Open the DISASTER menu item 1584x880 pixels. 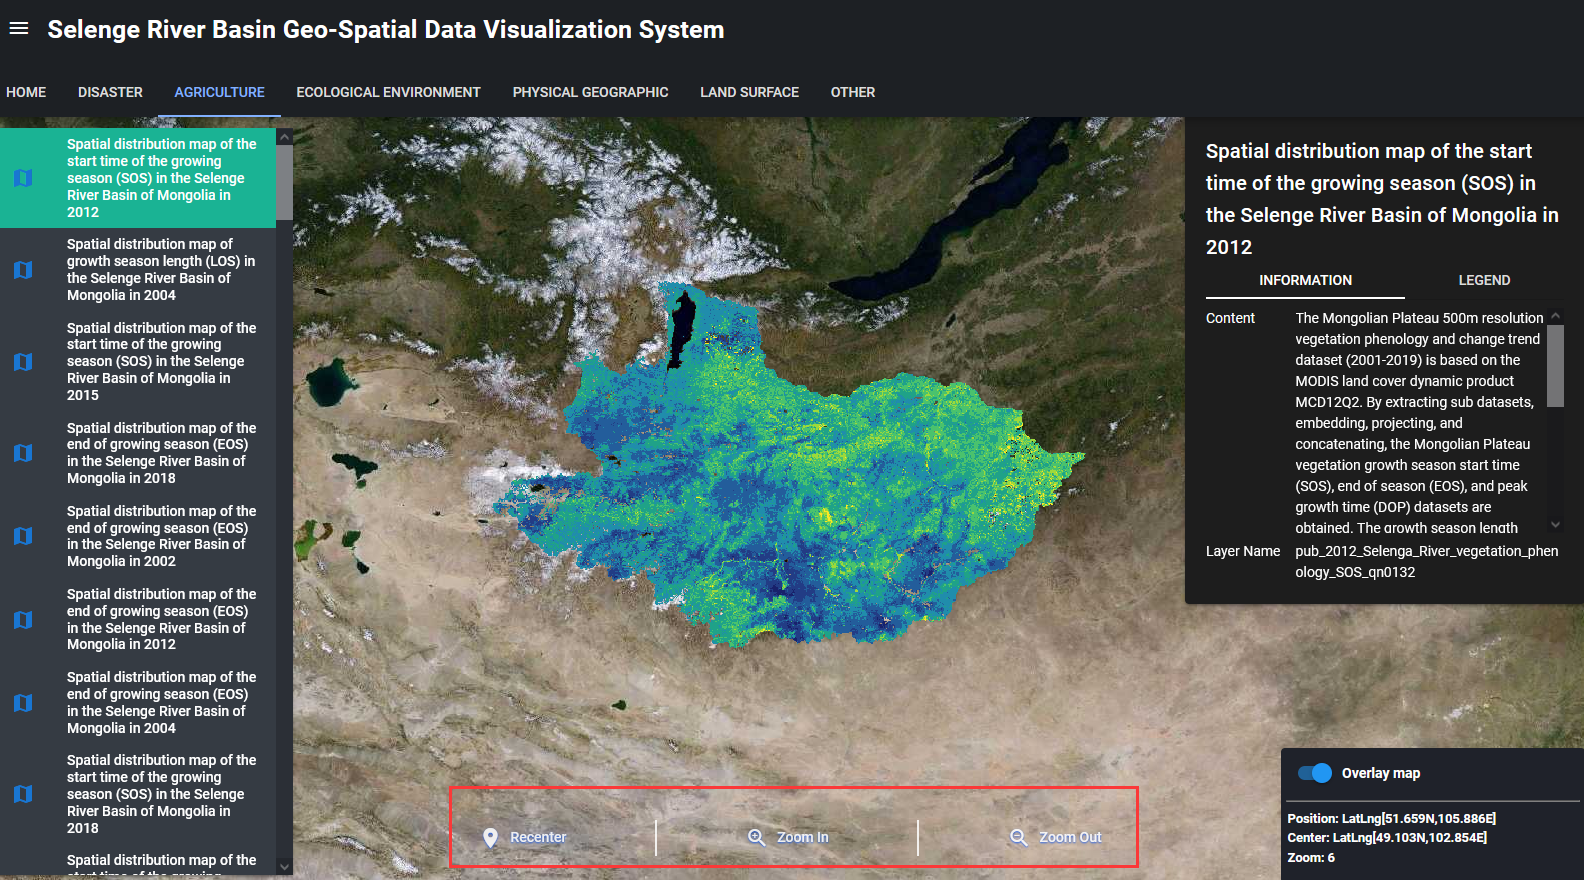(x=110, y=92)
